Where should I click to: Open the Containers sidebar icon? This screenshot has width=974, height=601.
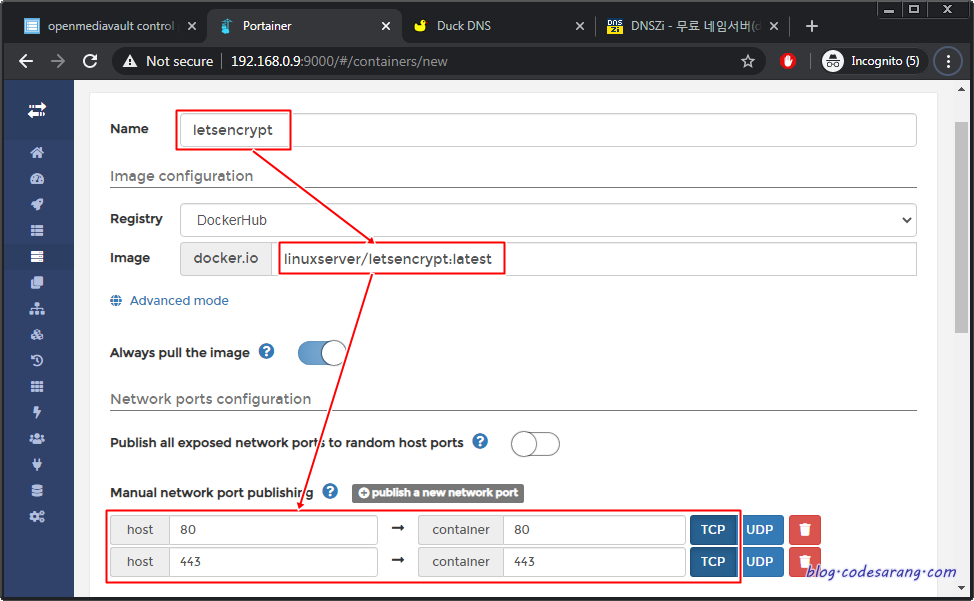click(37, 256)
